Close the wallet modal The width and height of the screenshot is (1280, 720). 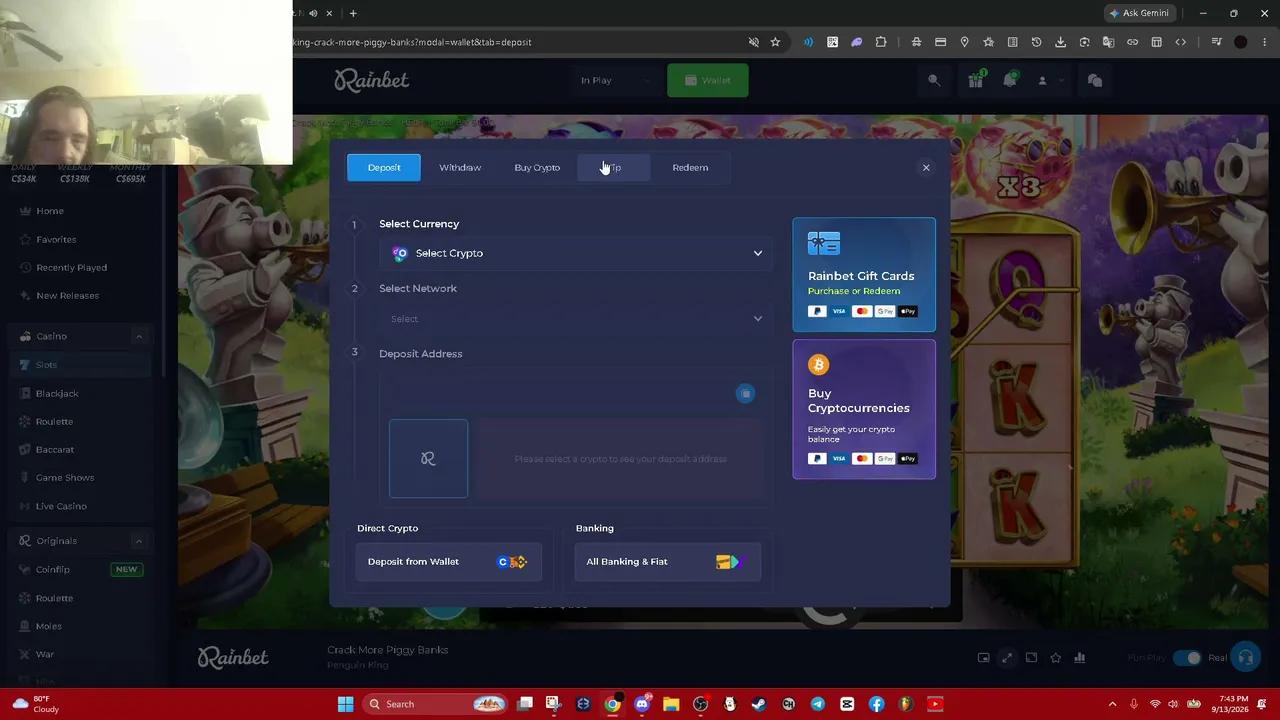tap(926, 167)
